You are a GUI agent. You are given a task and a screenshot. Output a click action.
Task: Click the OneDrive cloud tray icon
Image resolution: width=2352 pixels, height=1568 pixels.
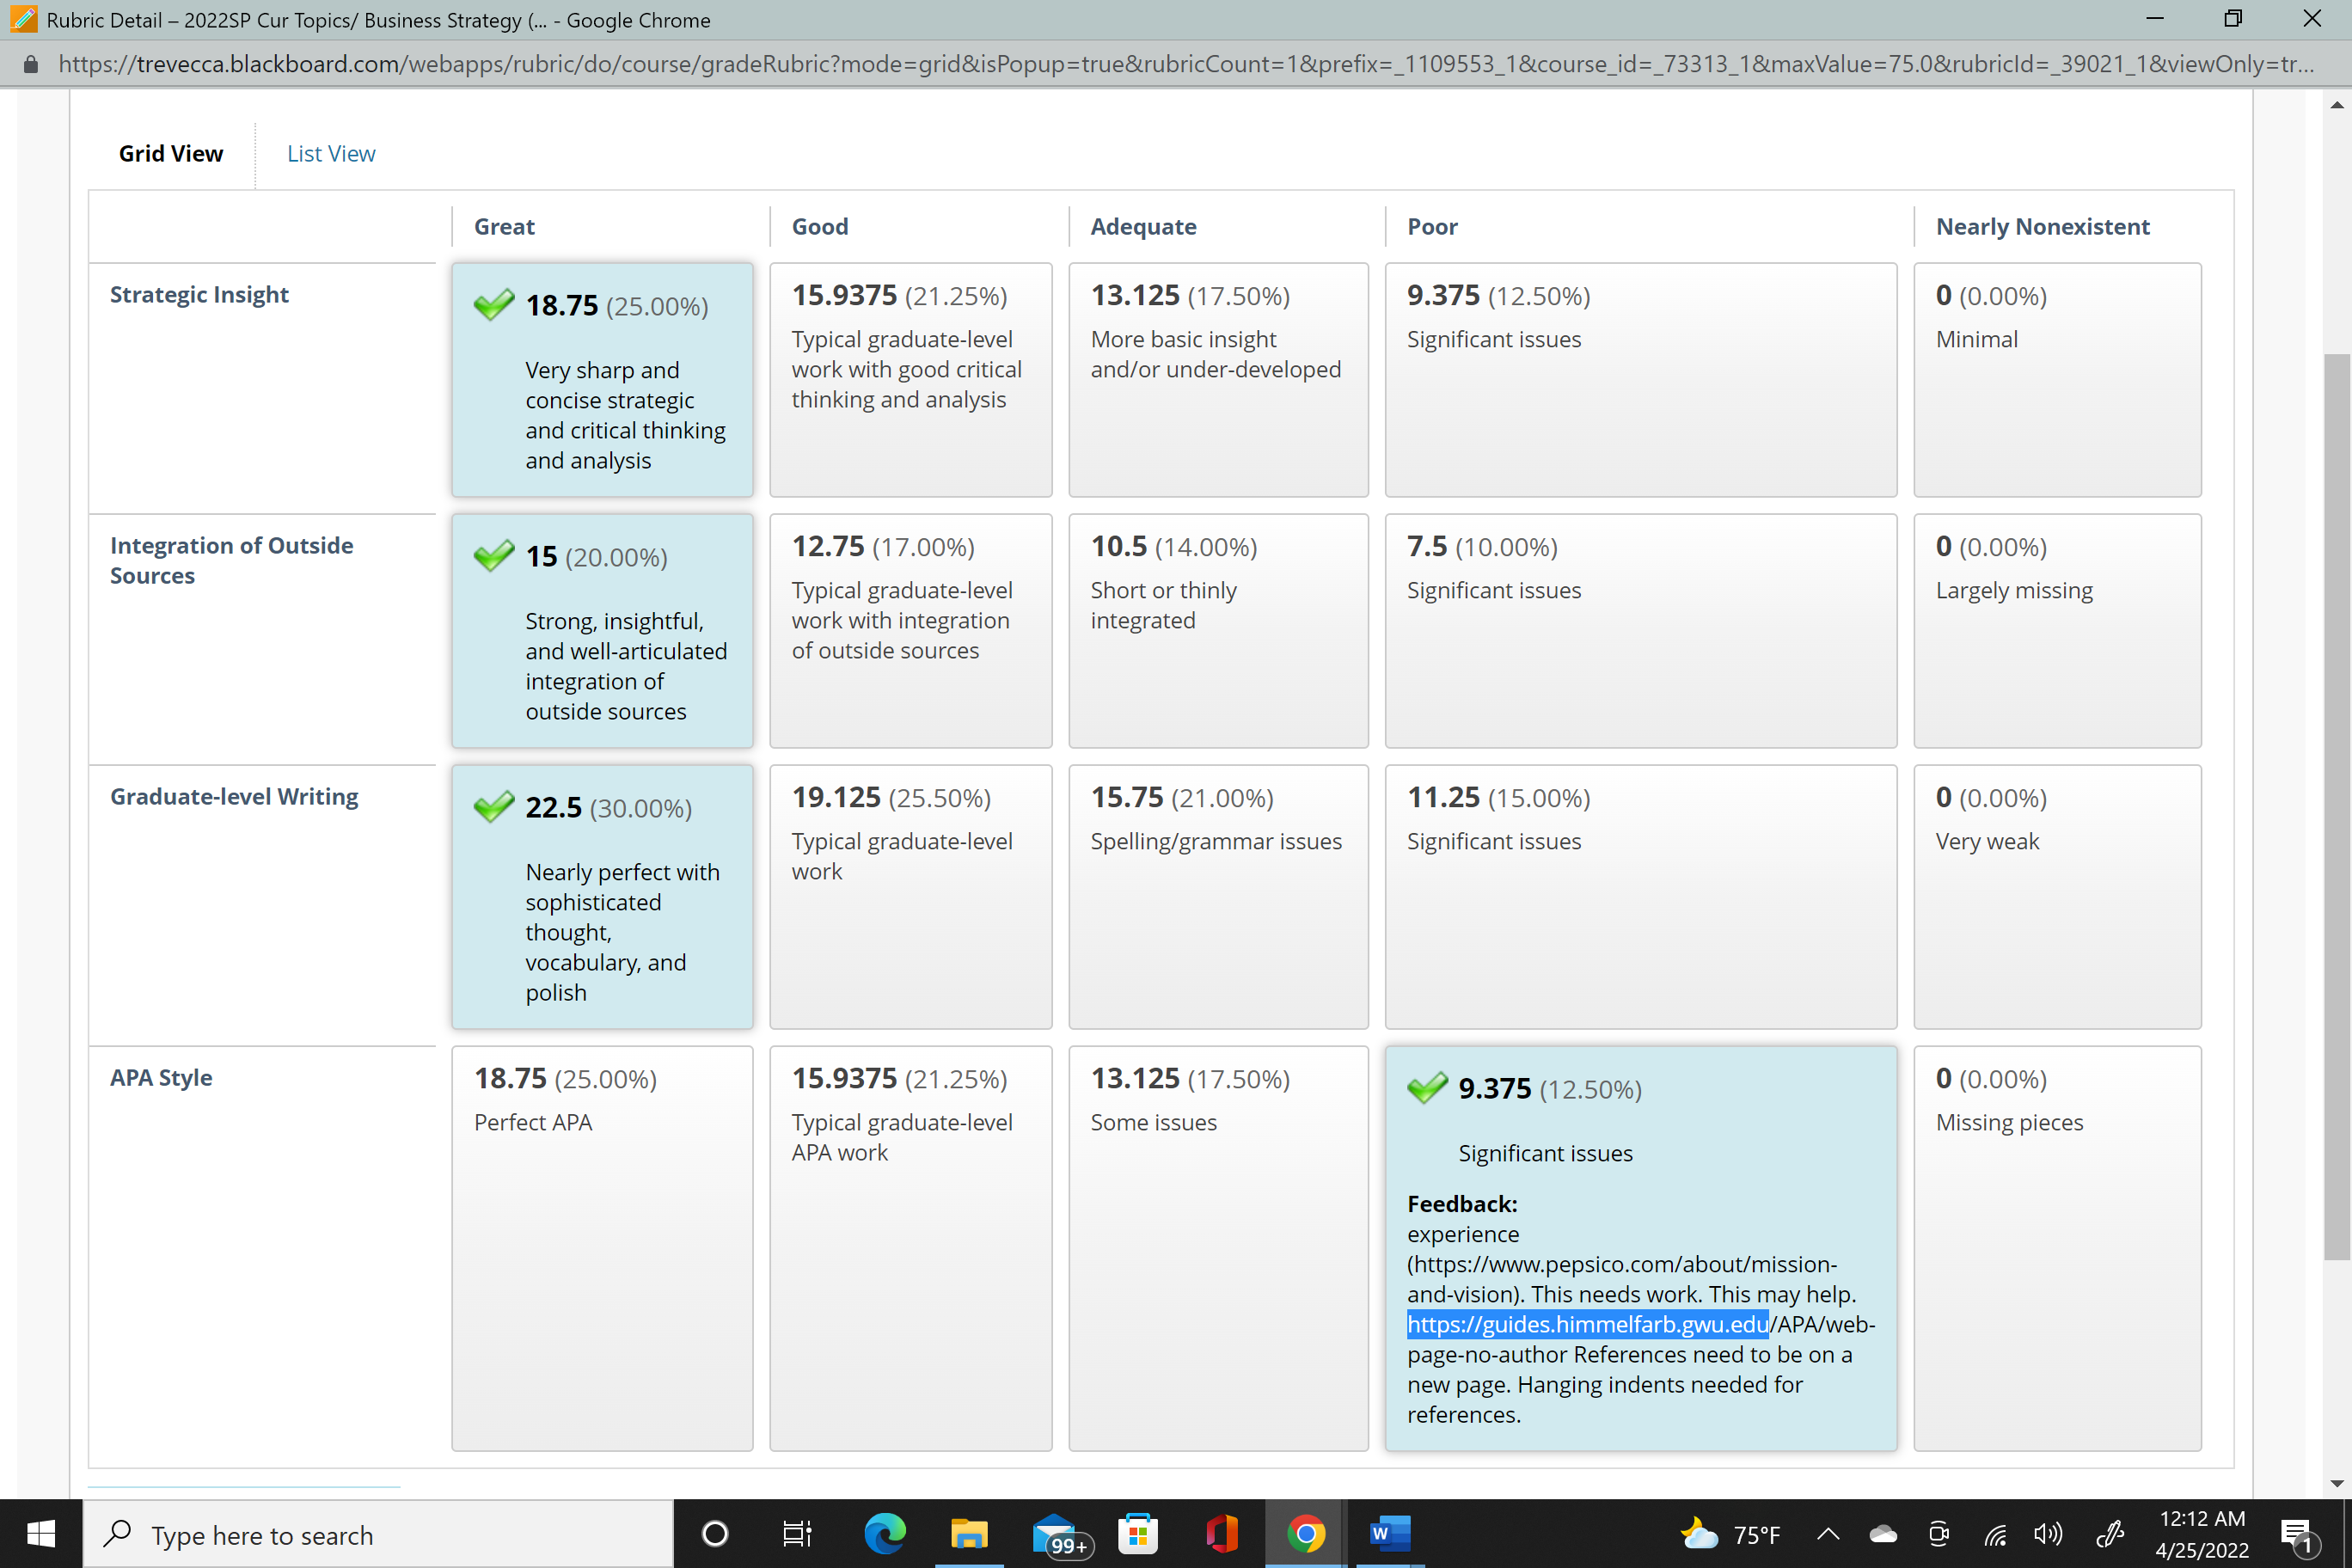(1883, 1534)
